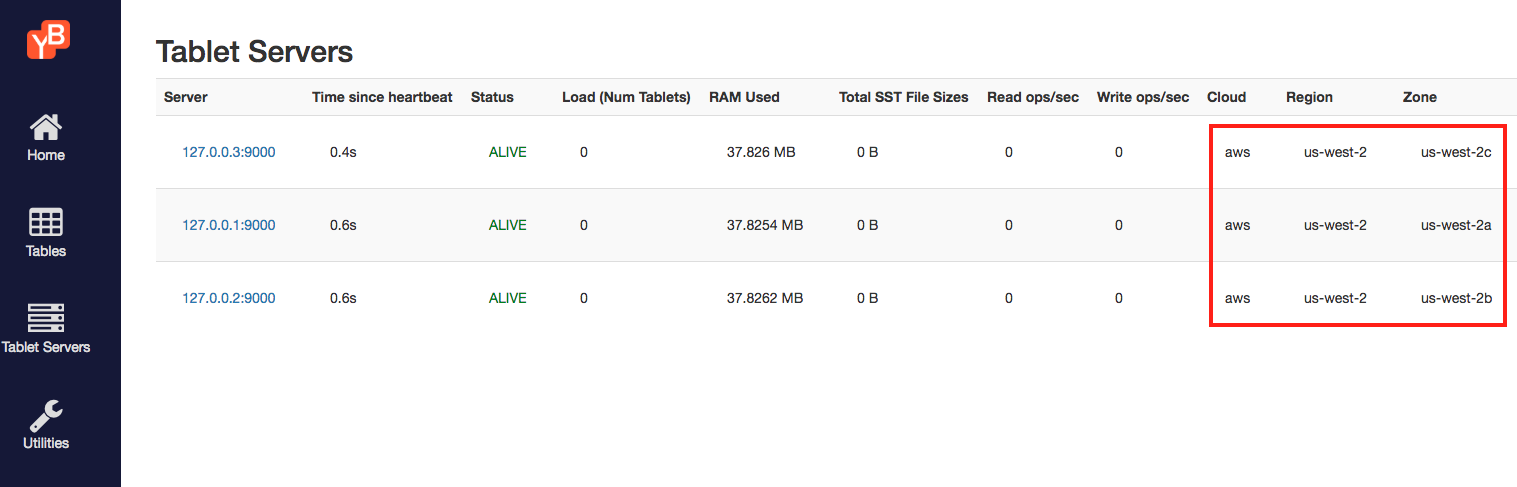Image resolution: width=1517 pixels, height=487 pixels.
Task: Click the zone value us-west-2a
Action: (x=1456, y=225)
